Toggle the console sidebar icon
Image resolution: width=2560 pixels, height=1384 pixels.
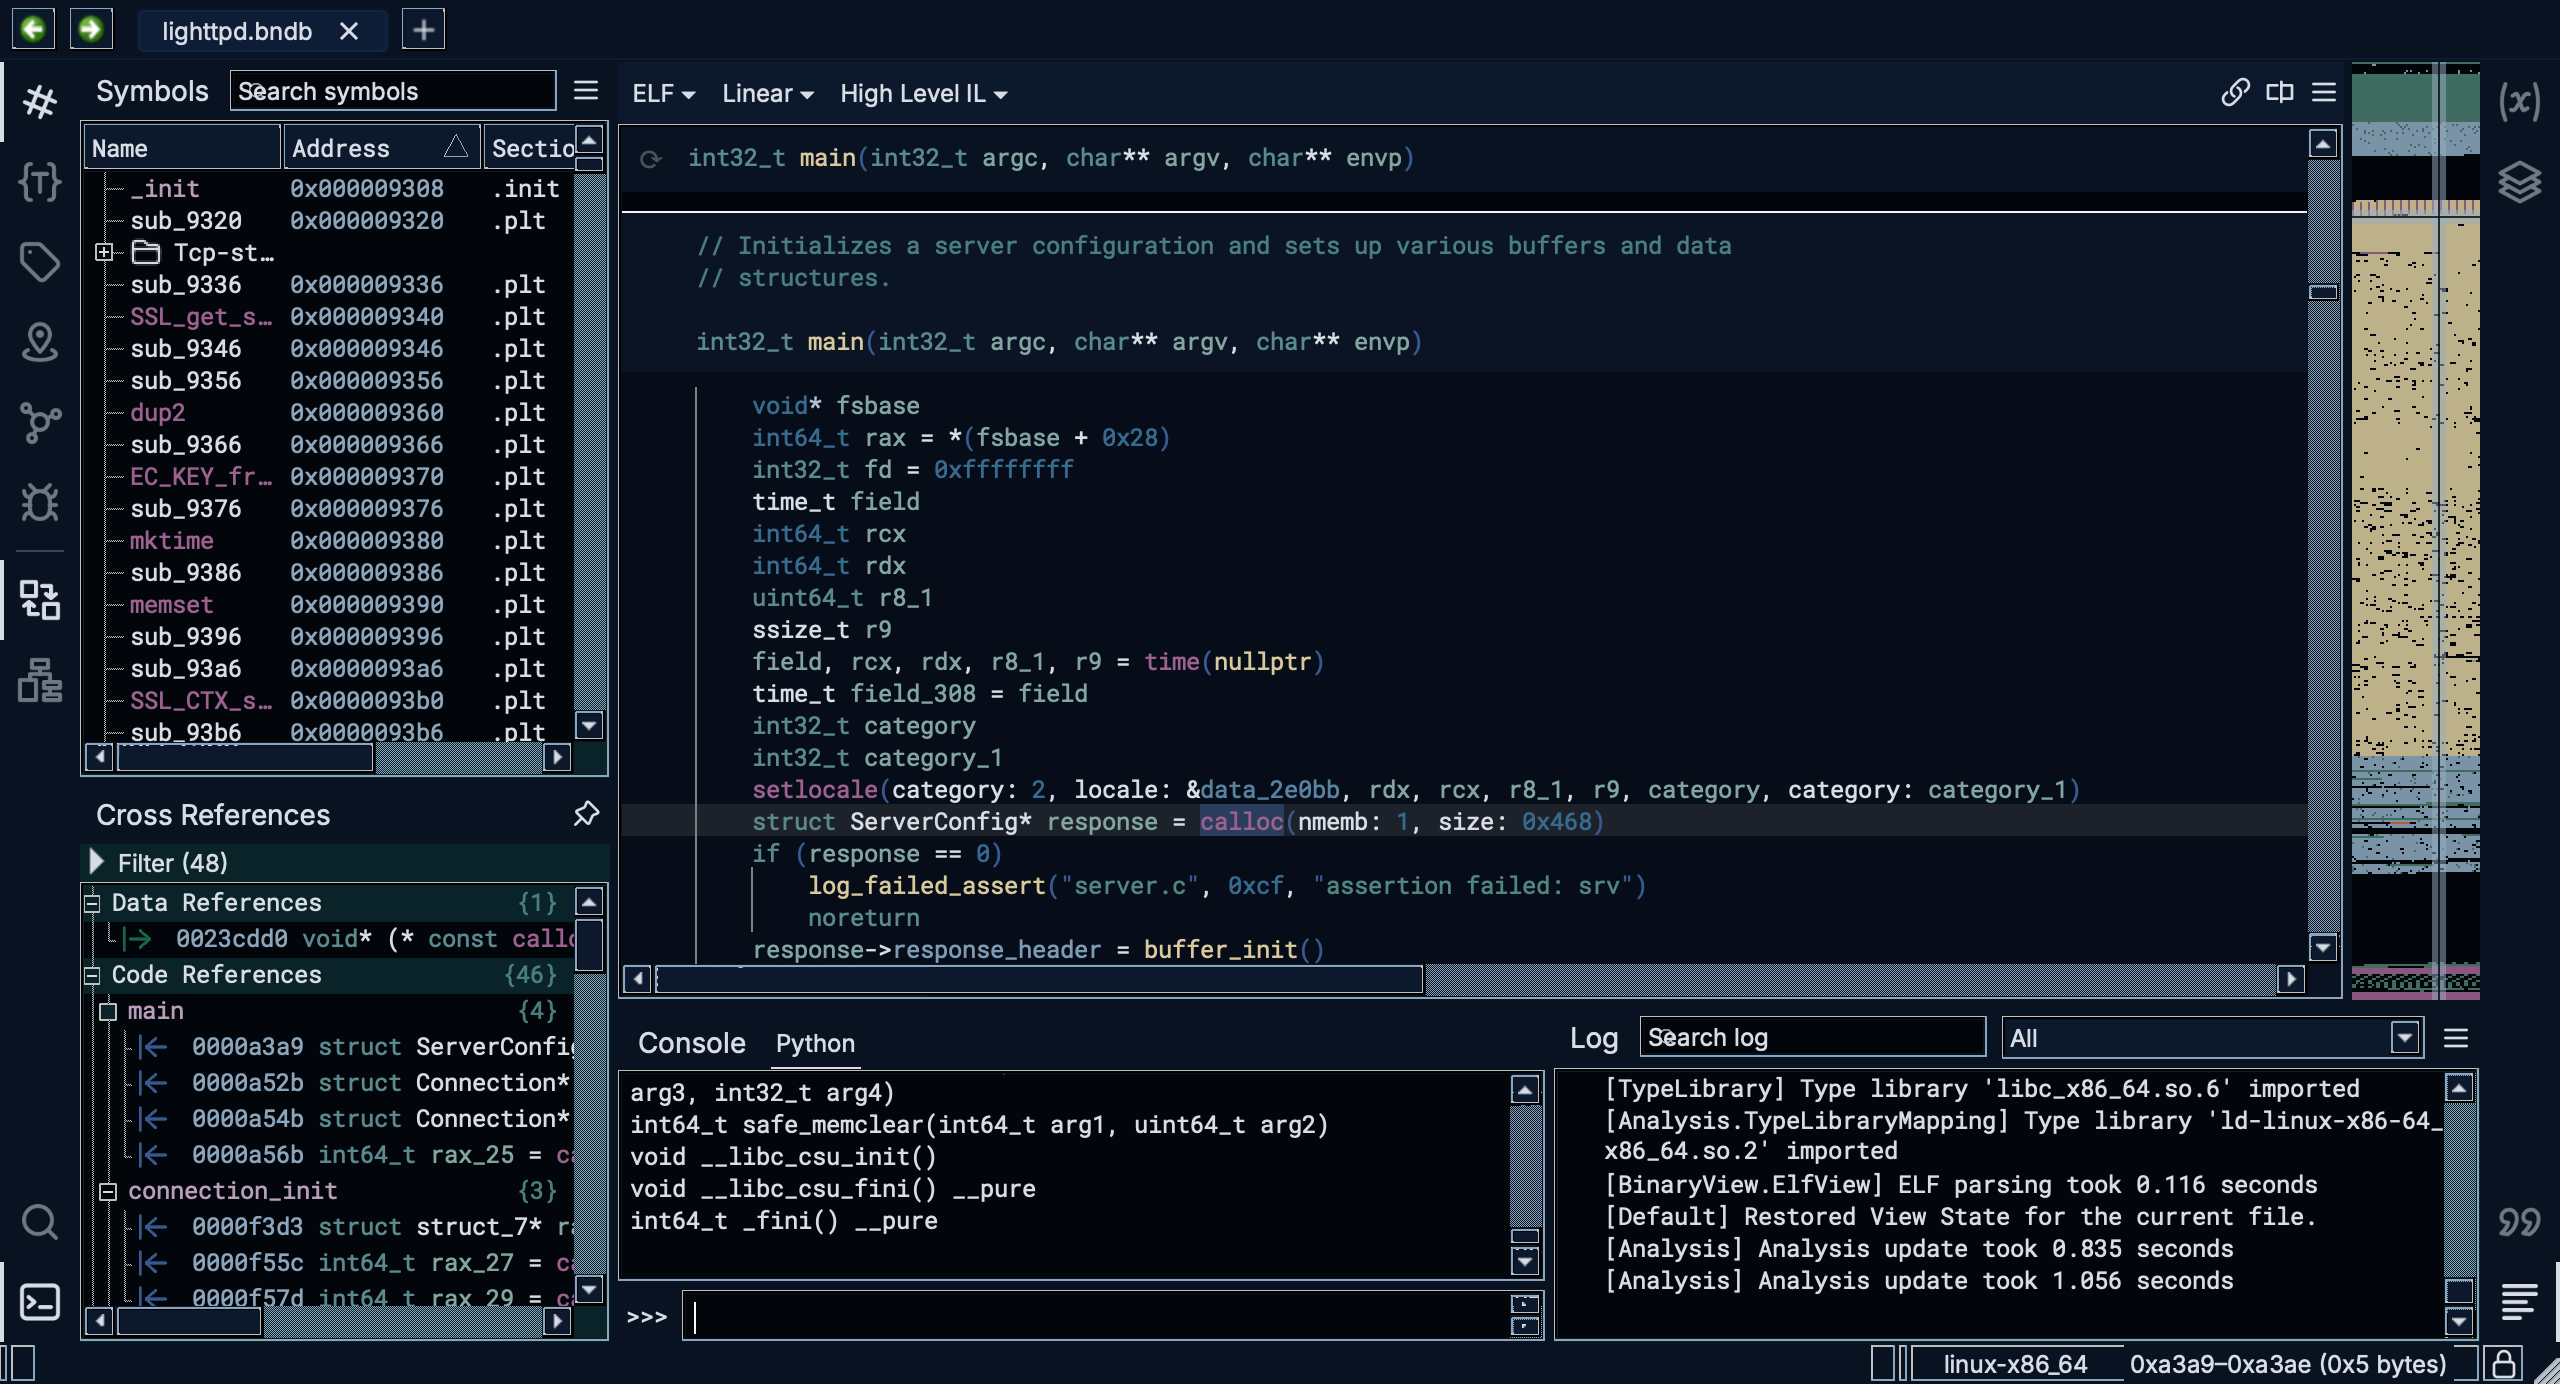[40, 1302]
